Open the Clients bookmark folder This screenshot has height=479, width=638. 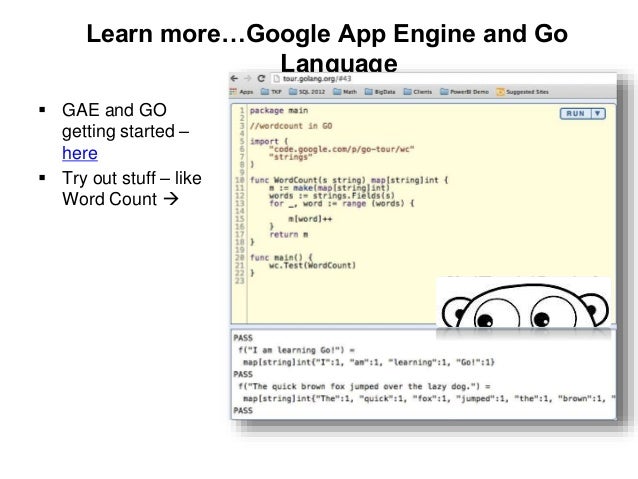coord(417,92)
